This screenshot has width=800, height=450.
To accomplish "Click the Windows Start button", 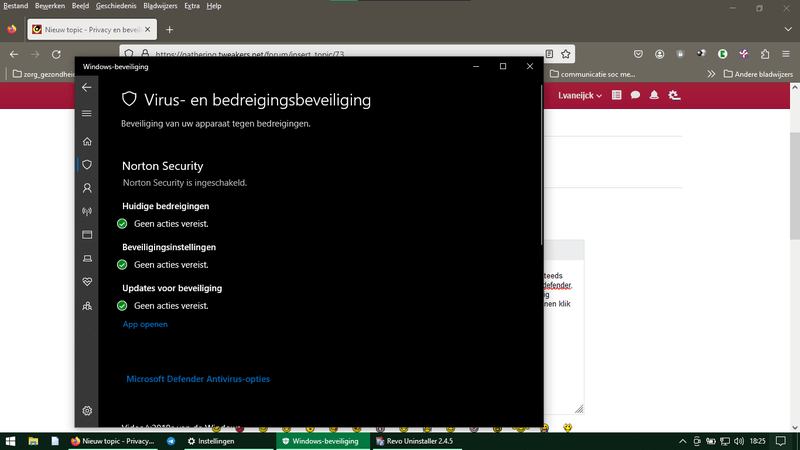I will (x=10, y=441).
